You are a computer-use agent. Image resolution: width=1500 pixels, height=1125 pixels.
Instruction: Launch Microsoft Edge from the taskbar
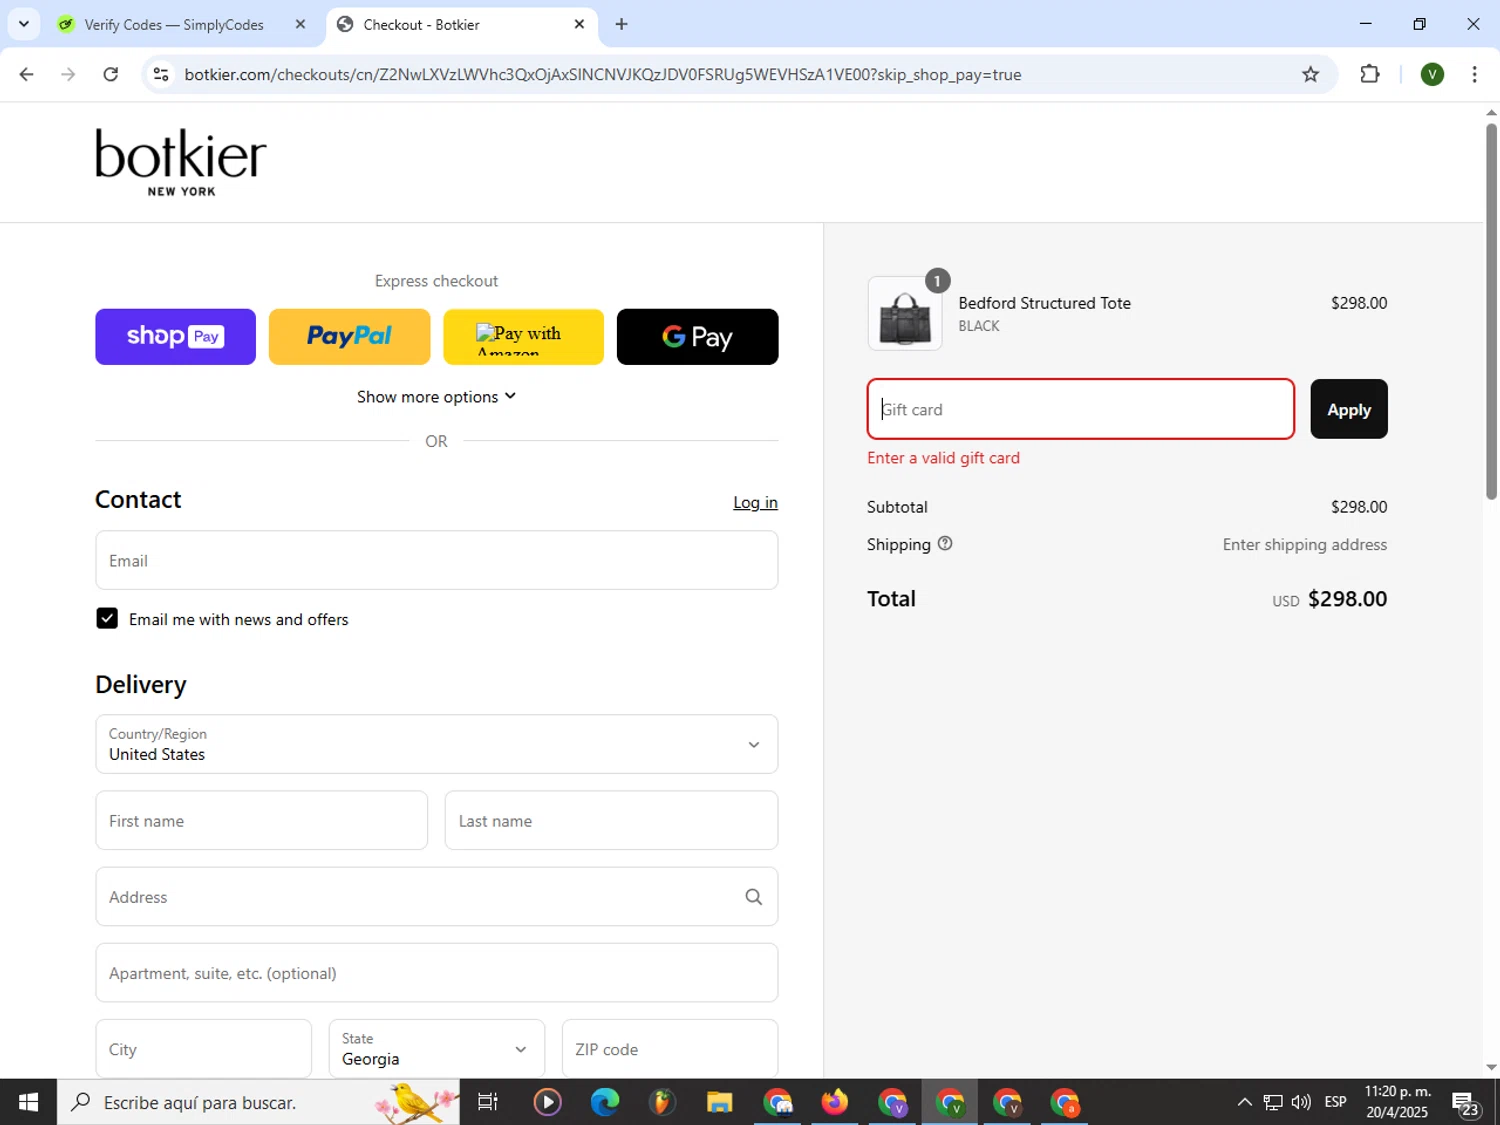pyautogui.click(x=605, y=1102)
